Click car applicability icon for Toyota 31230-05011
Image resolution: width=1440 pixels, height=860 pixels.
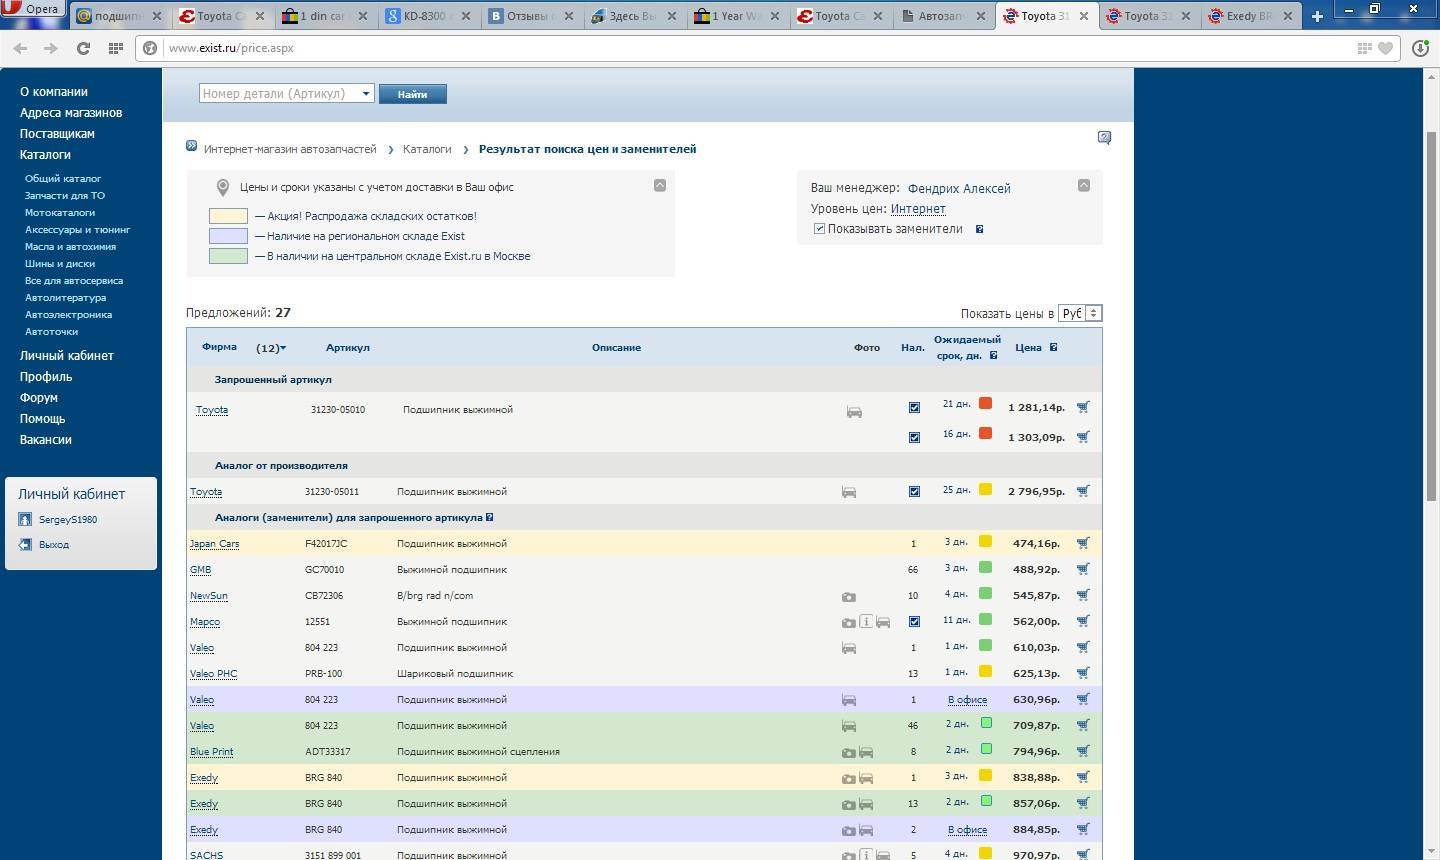848,492
